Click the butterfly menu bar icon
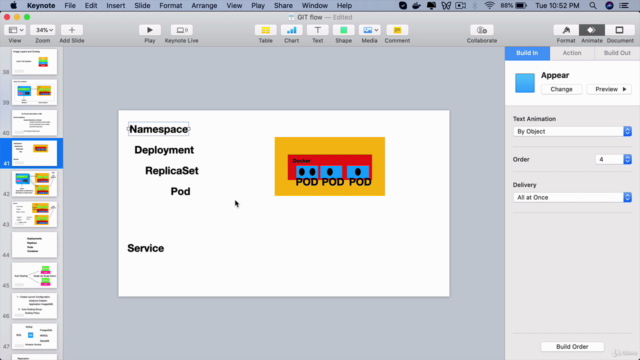This screenshot has height=360, width=640. pos(446,6)
